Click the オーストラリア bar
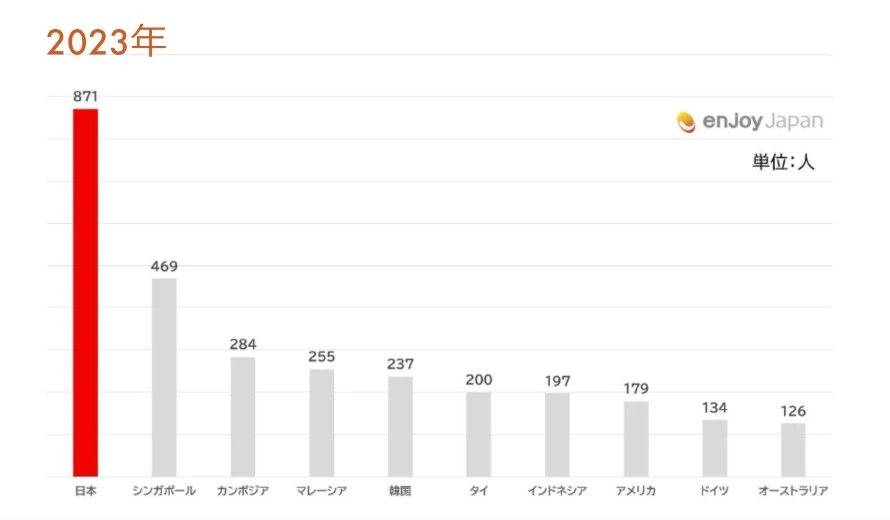The height and width of the screenshot is (520, 890). pos(793,449)
